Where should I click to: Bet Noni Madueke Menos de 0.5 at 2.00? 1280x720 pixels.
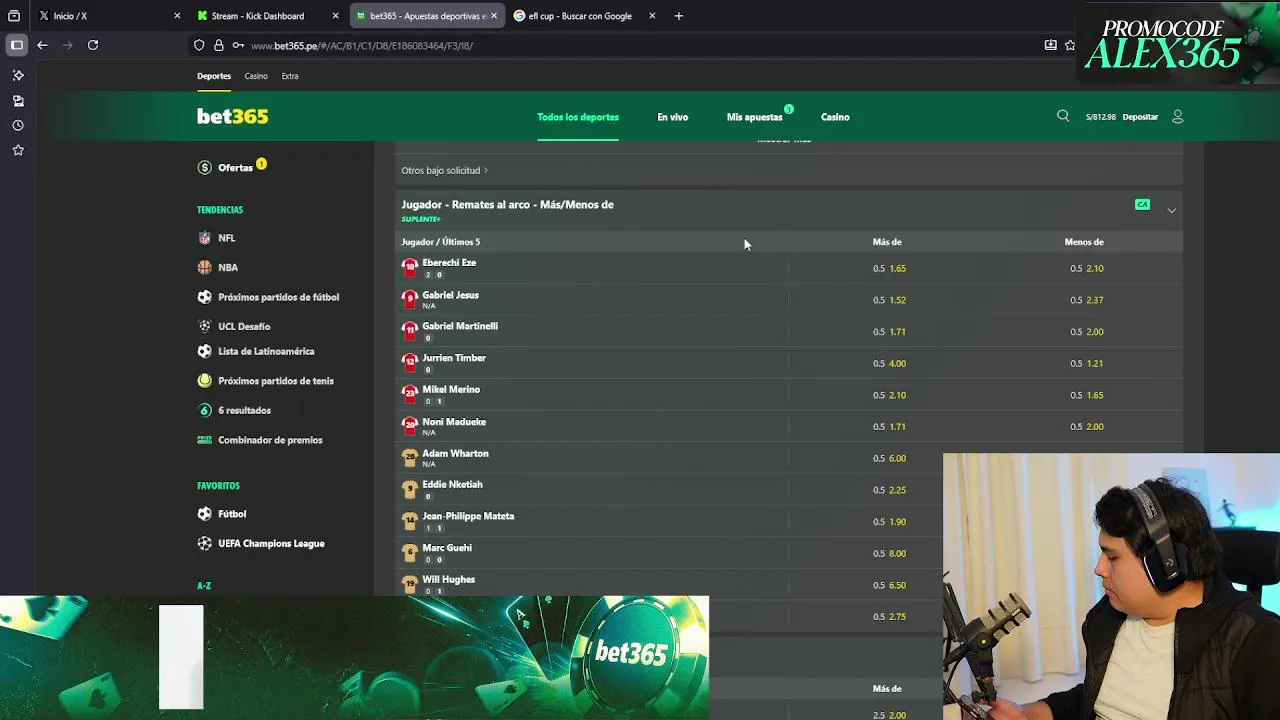point(1087,427)
